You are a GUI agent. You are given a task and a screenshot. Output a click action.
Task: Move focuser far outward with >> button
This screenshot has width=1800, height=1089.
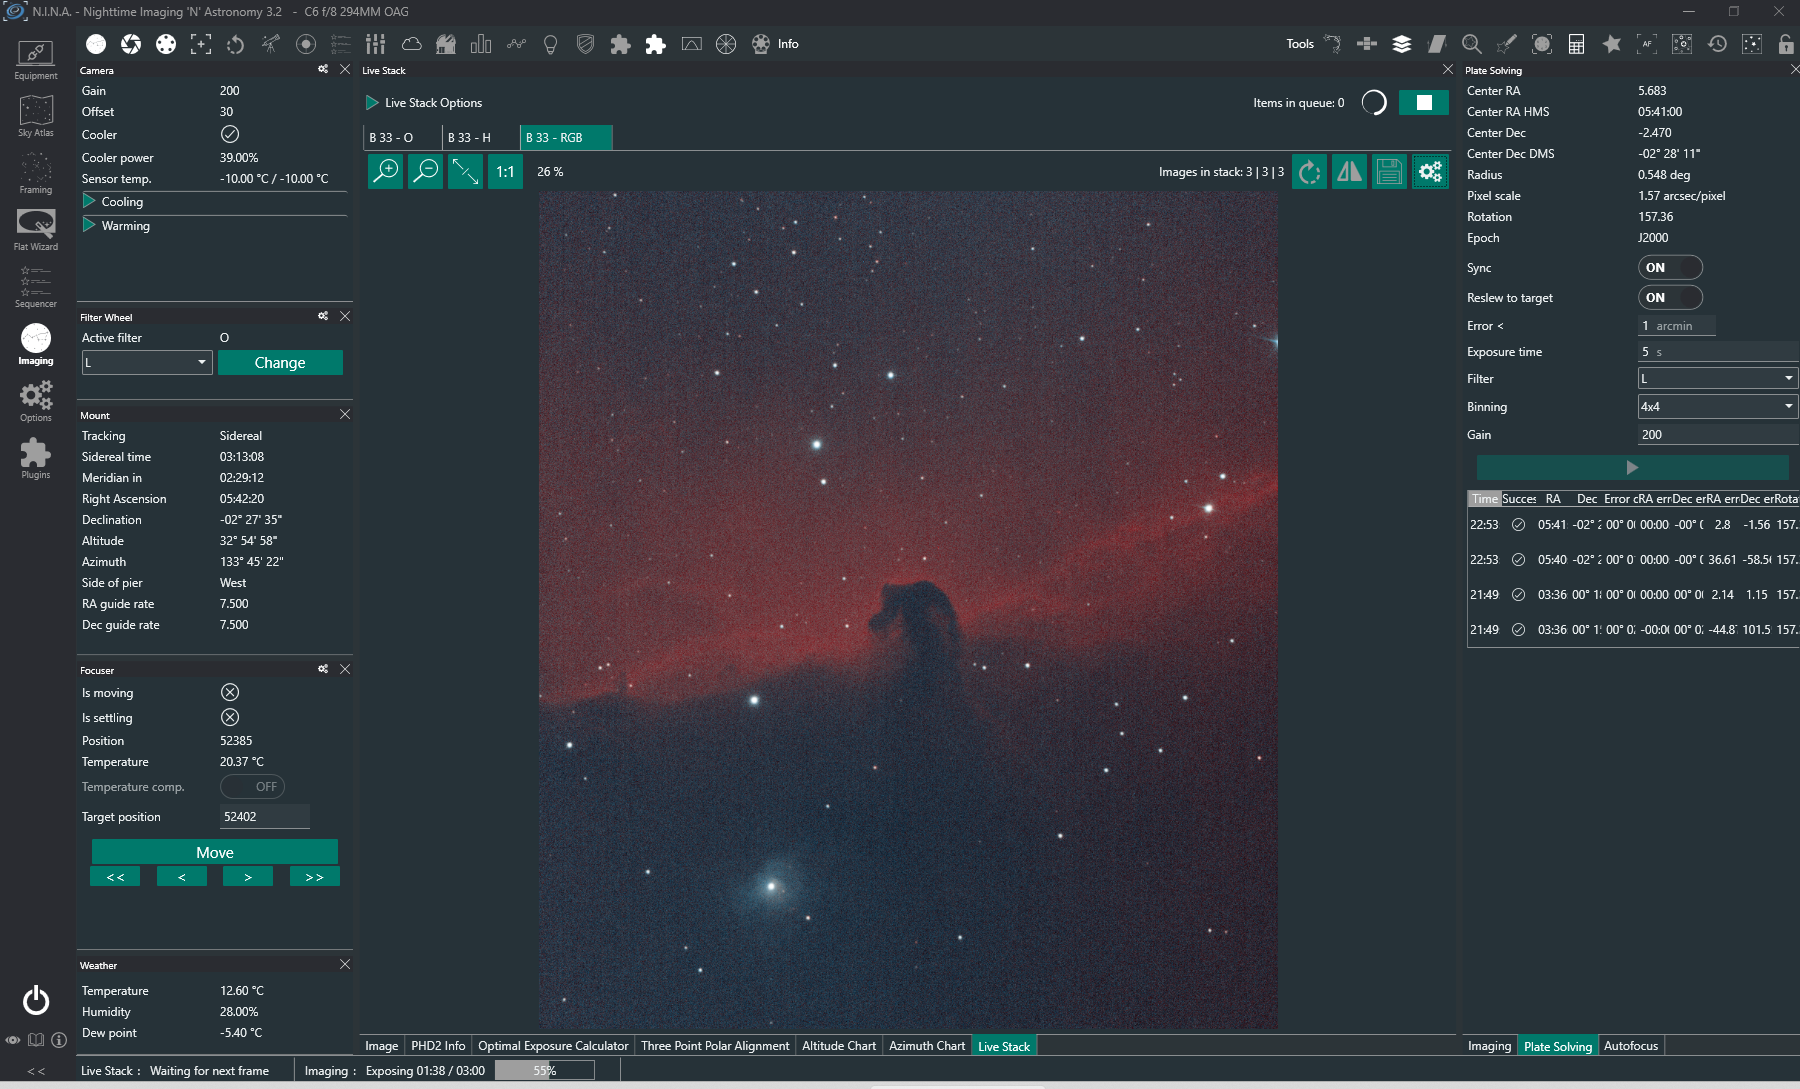[315, 877]
